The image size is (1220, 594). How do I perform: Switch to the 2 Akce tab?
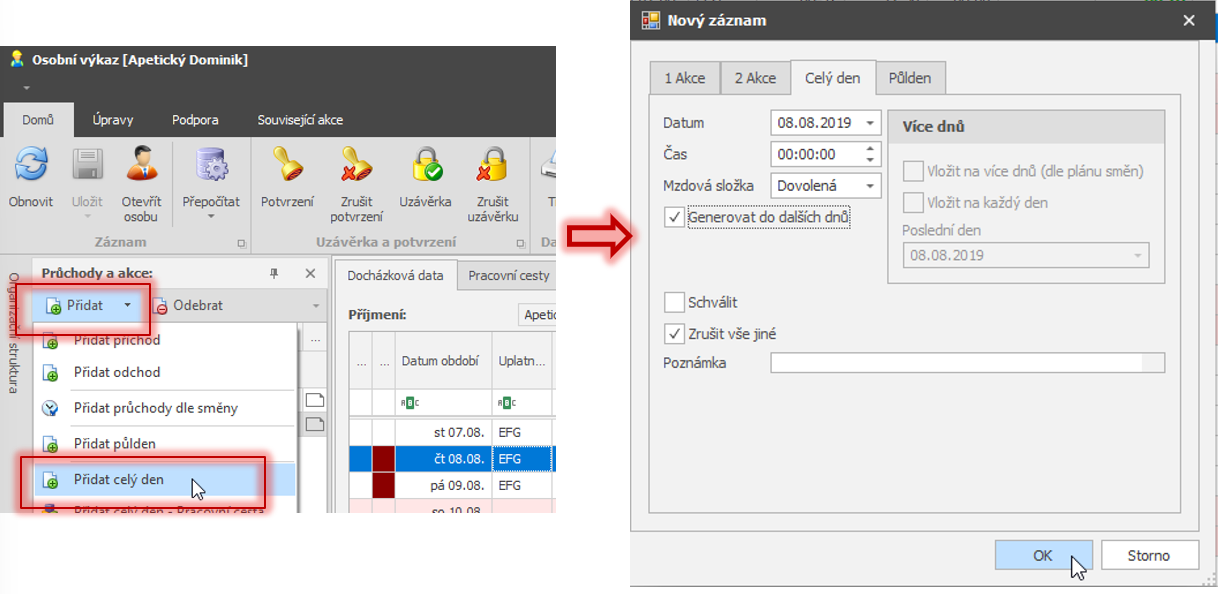[755, 78]
